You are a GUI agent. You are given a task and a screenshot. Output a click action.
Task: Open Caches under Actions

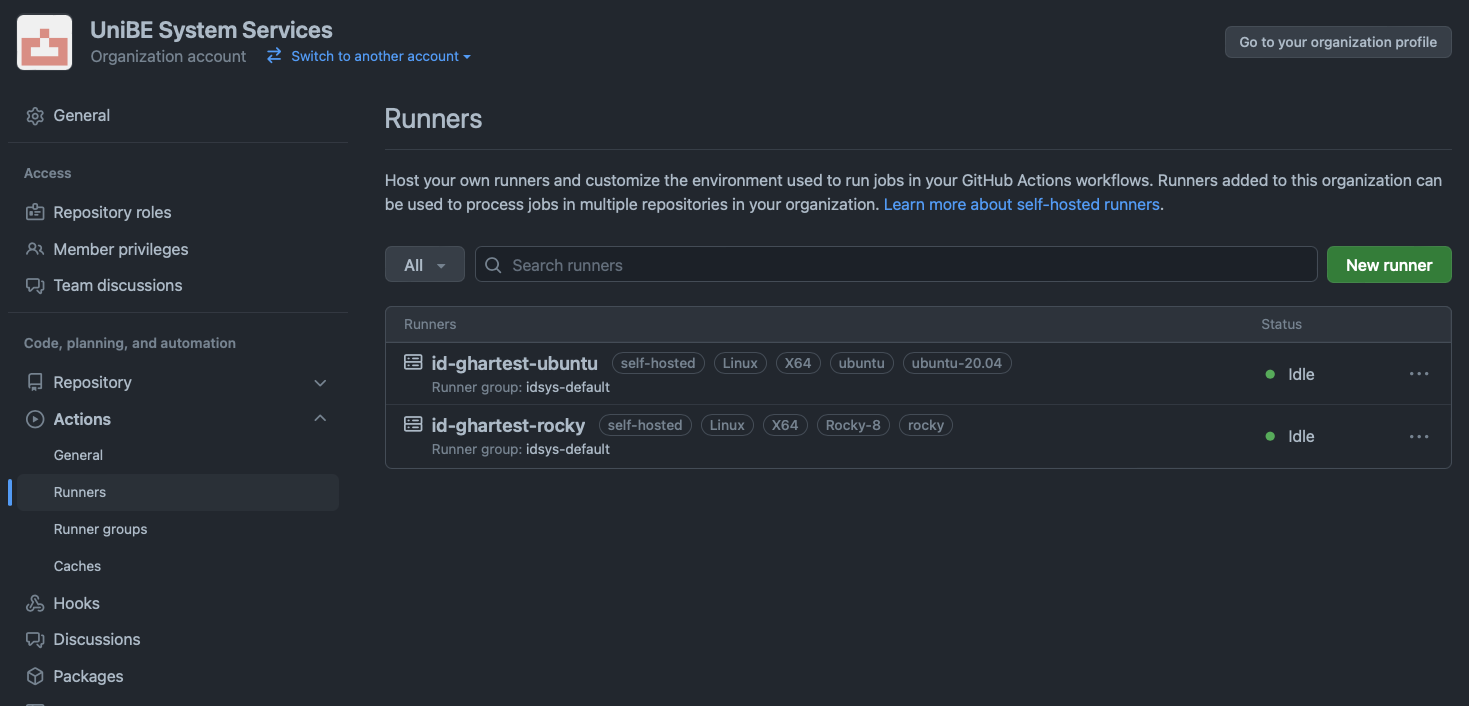click(77, 566)
